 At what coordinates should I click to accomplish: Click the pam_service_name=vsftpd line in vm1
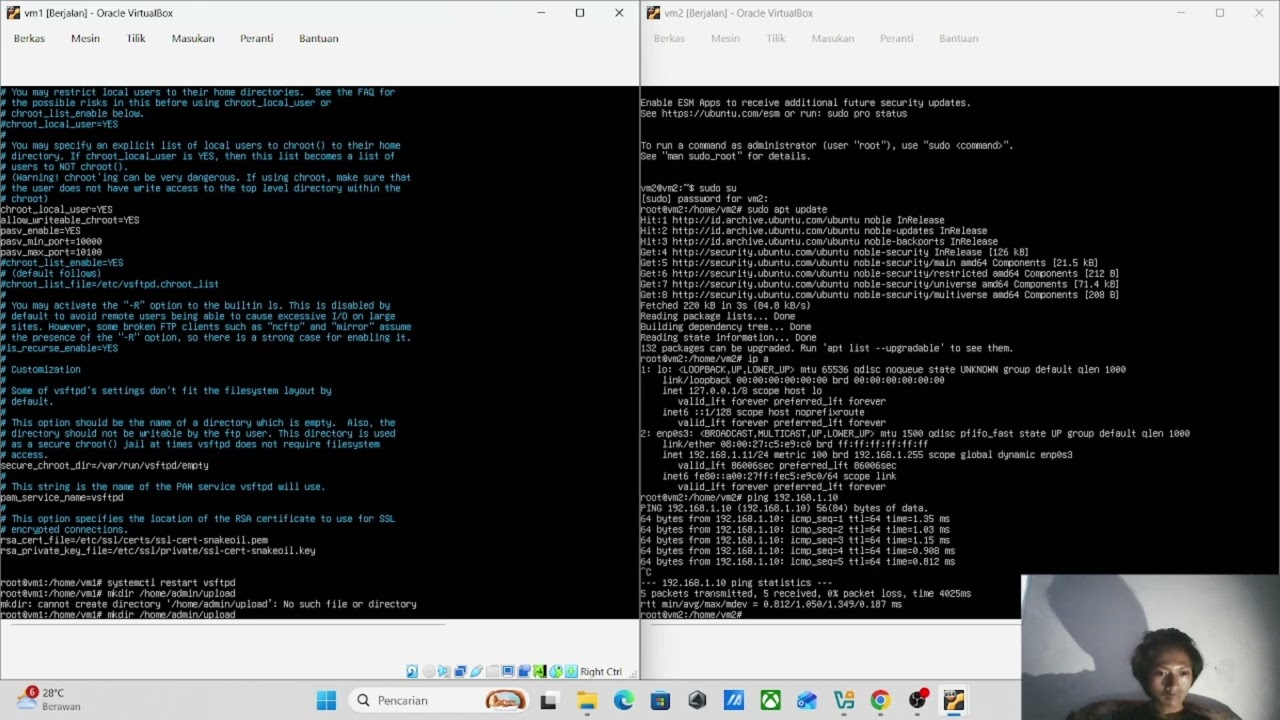[62, 497]
